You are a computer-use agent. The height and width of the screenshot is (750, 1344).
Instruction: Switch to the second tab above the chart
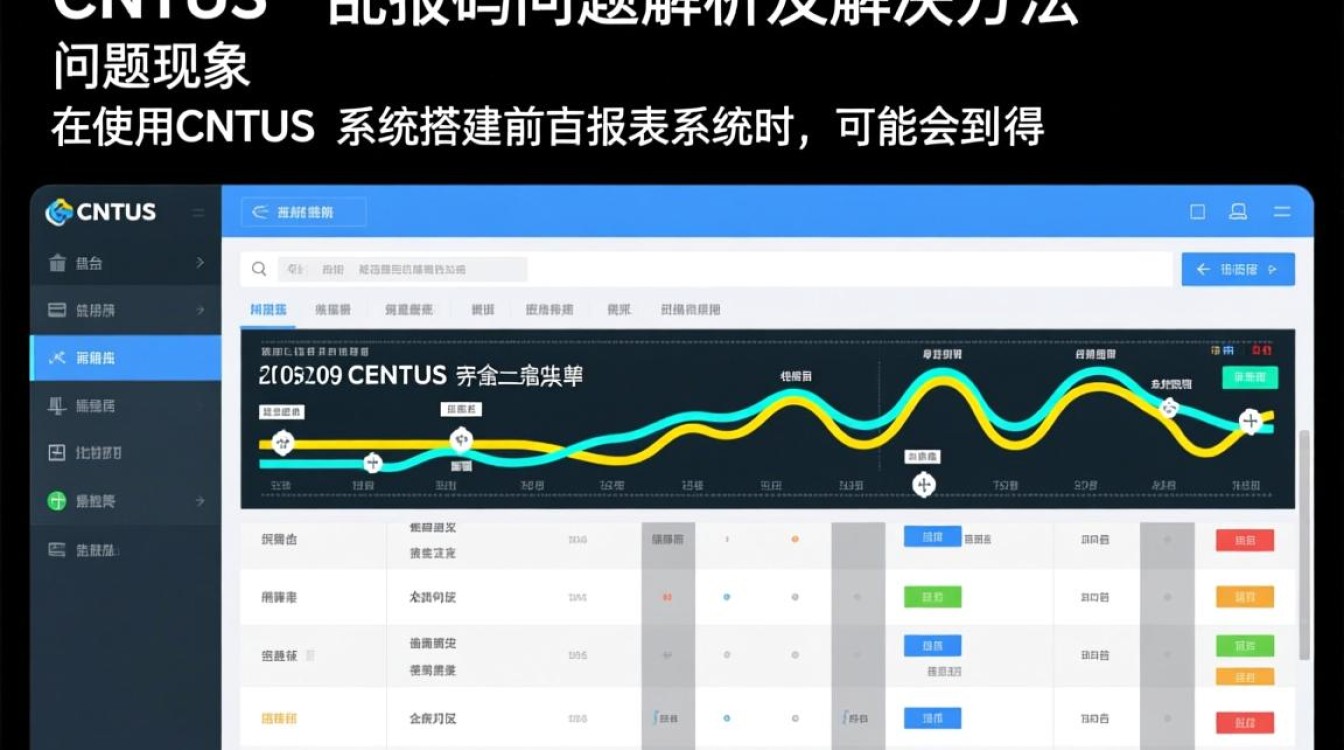pyautogui.click(x=333, y=310)
